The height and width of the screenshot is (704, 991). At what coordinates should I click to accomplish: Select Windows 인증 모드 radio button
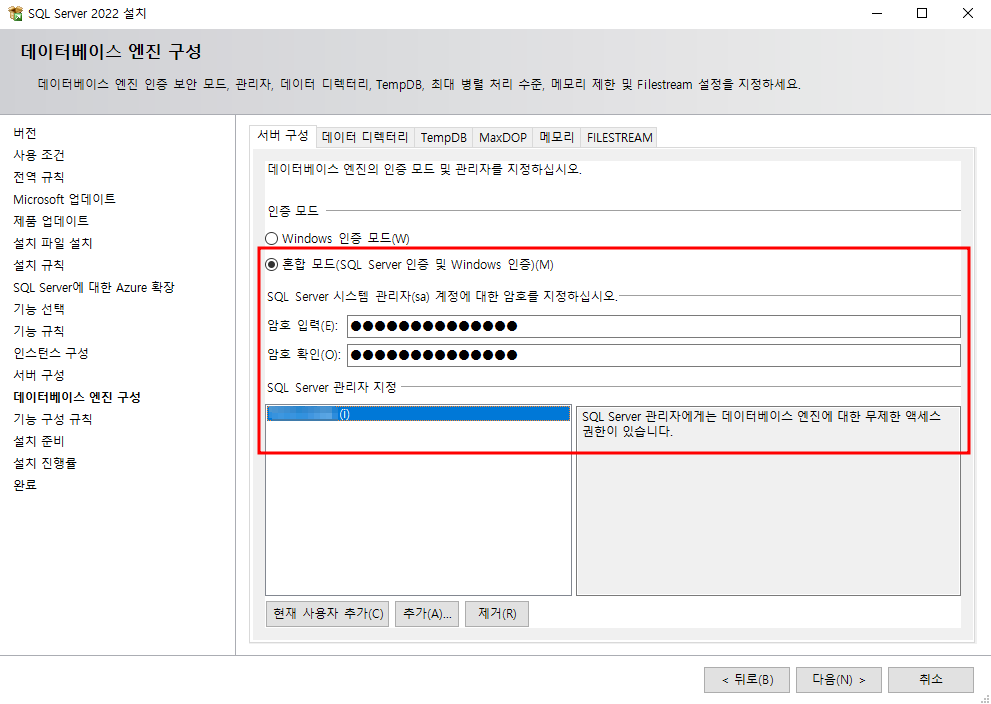[x=271, y=239]
